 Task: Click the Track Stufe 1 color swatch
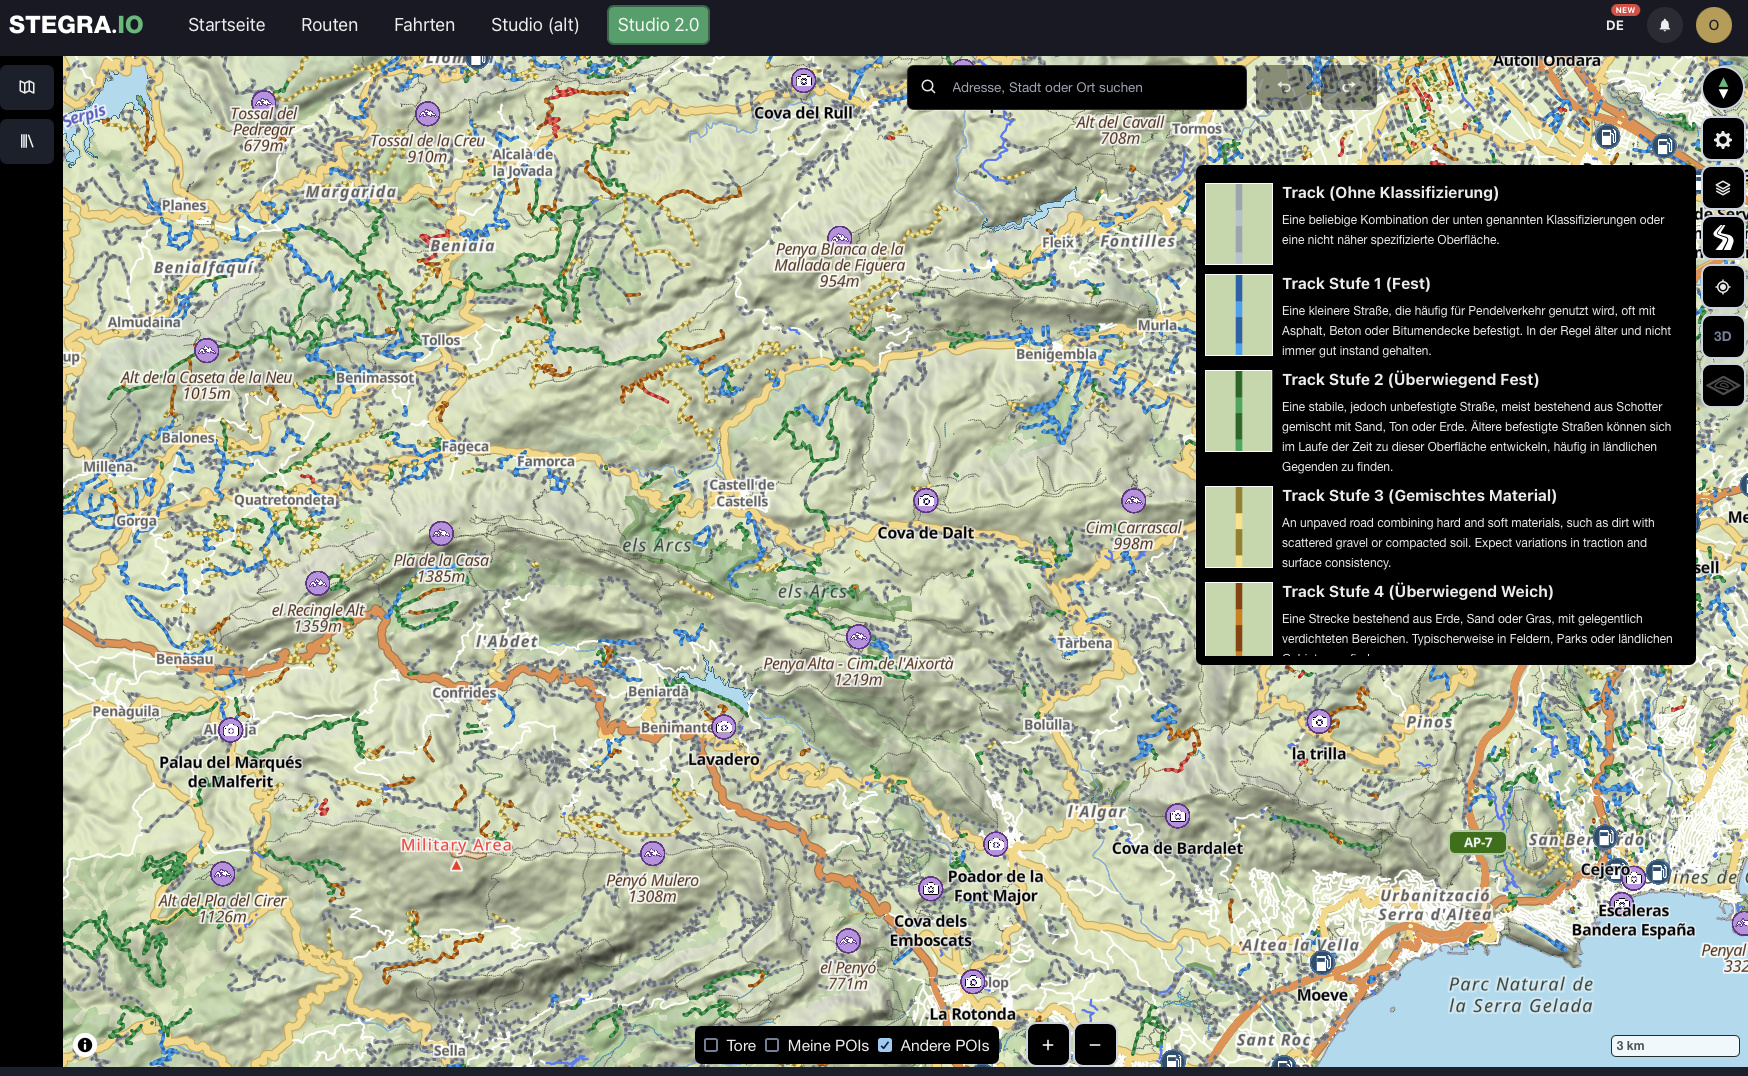click(1238, 315)
